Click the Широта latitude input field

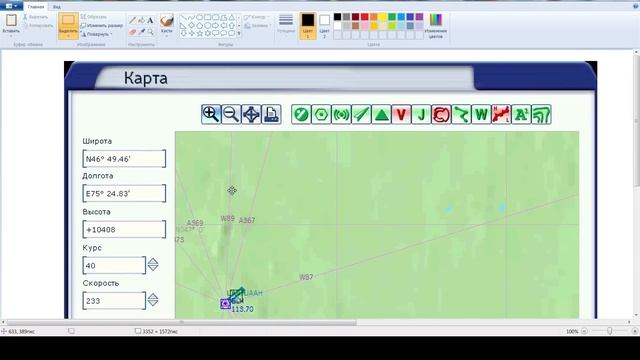click(x=124, y=159)
